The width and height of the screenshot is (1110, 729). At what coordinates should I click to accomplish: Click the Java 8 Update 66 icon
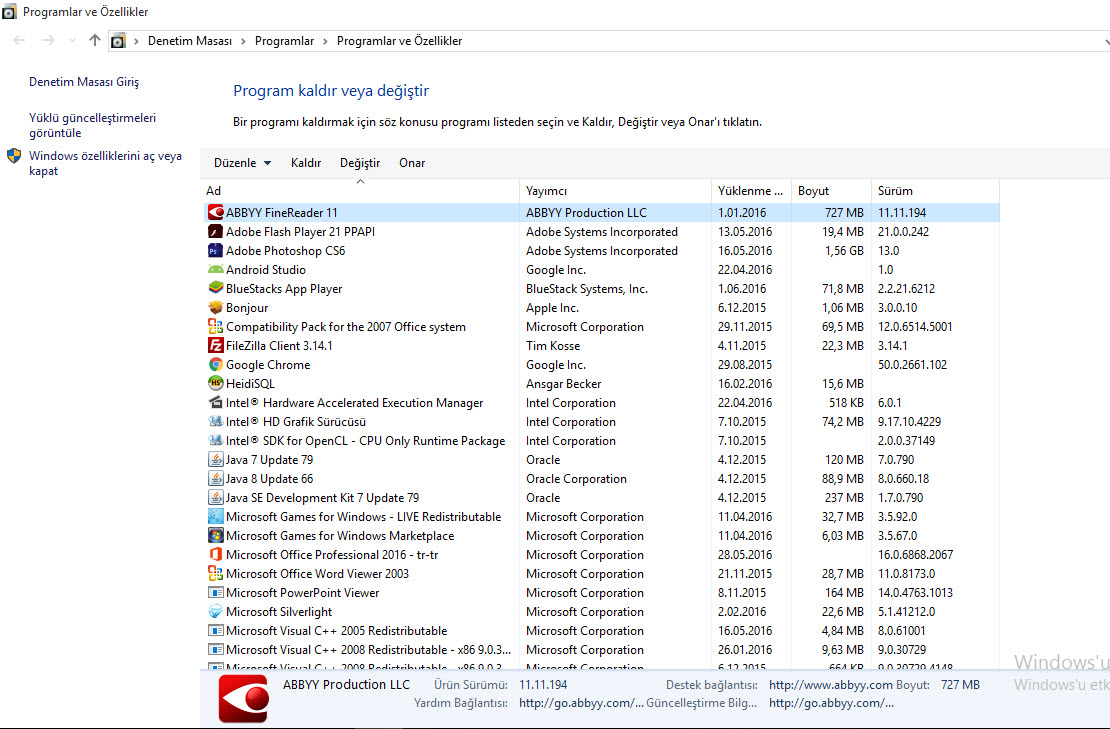(215, 478)
